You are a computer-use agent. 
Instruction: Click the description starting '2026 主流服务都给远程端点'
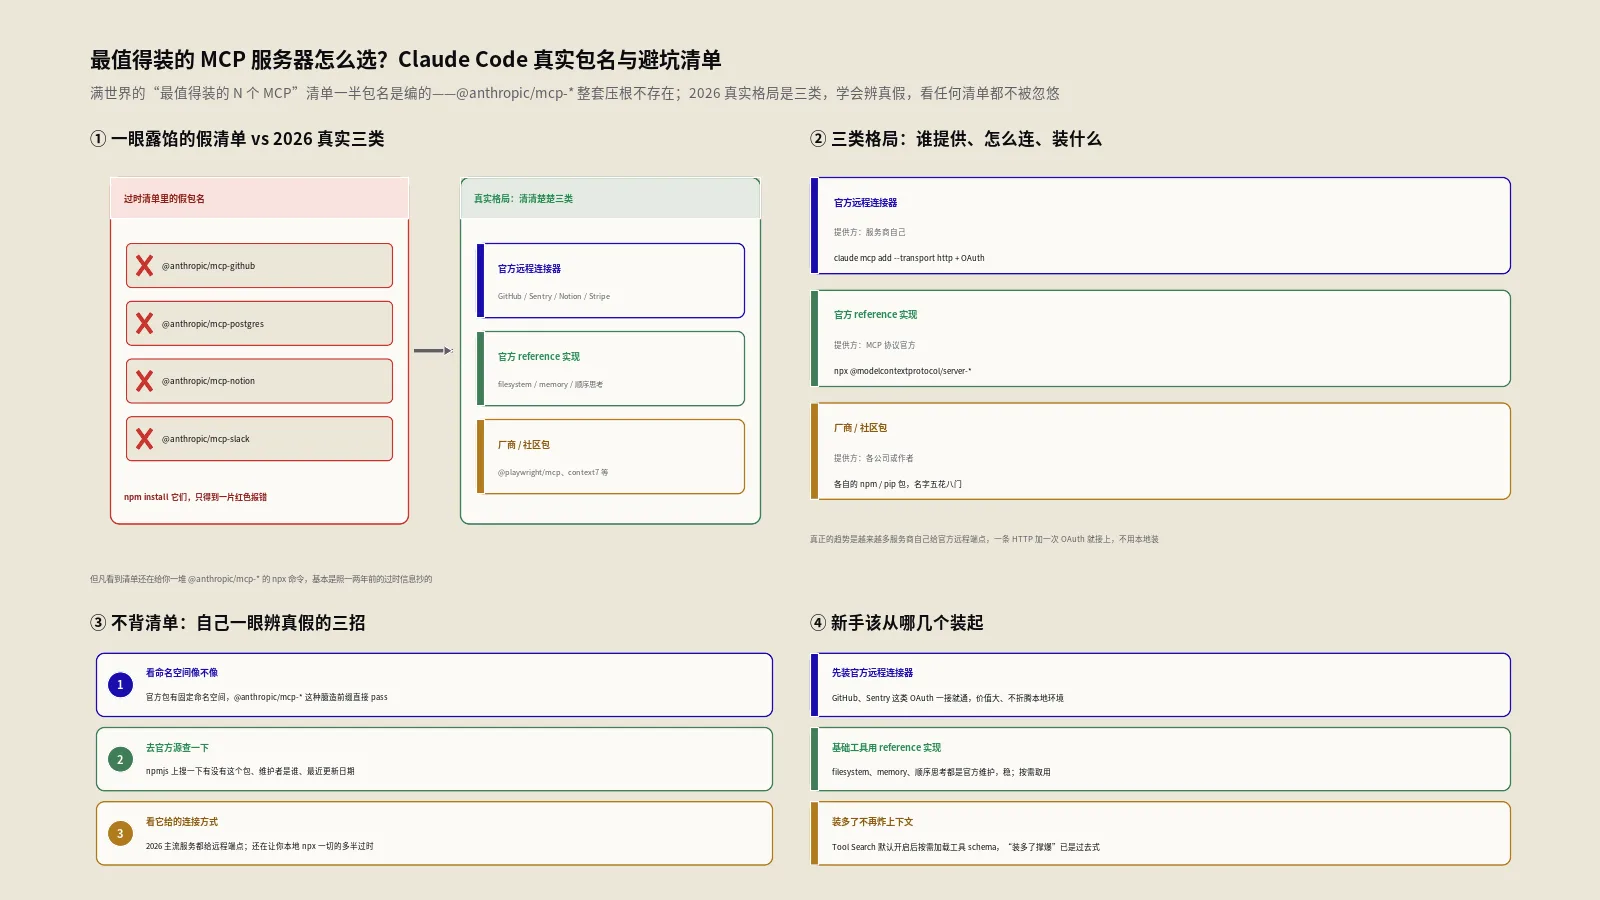click(x=260, y=846)
